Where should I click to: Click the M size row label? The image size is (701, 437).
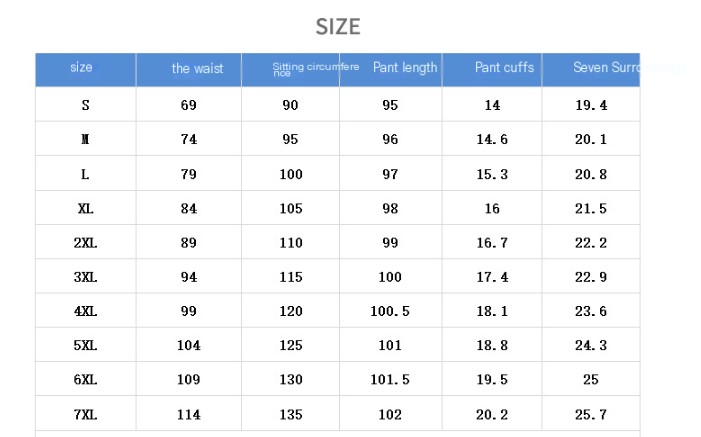tap(85, 140)
